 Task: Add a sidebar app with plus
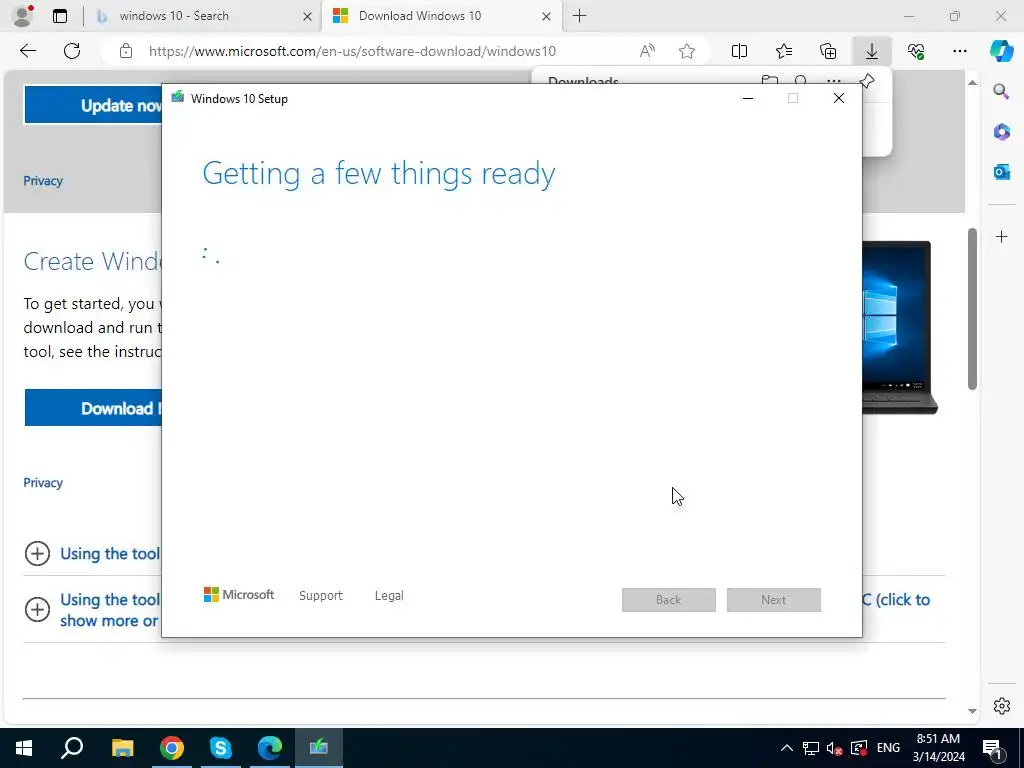coord(1001,236)
